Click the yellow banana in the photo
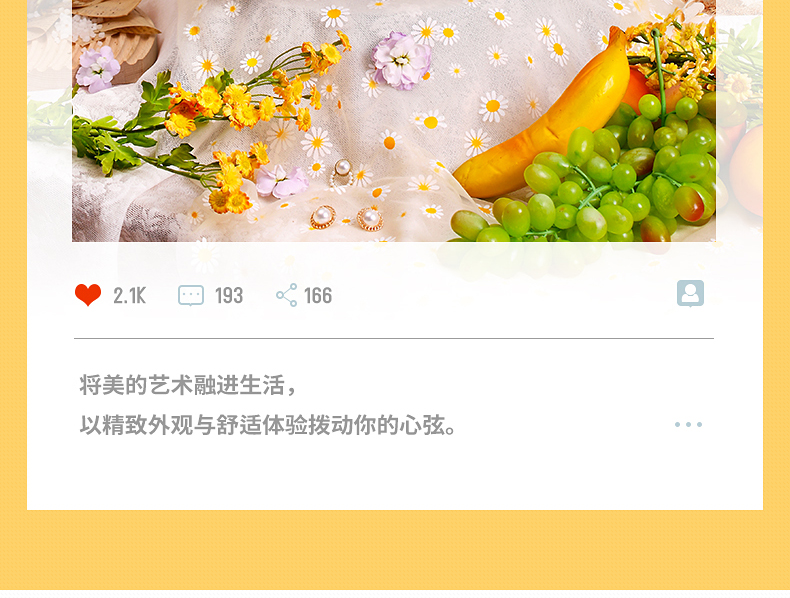Screen dimensions: 790x598 pos(544,118)
